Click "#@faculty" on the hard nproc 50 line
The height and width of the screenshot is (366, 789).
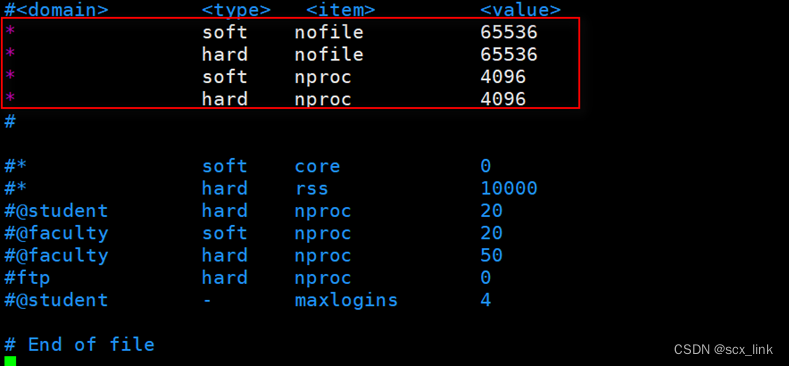56,255
